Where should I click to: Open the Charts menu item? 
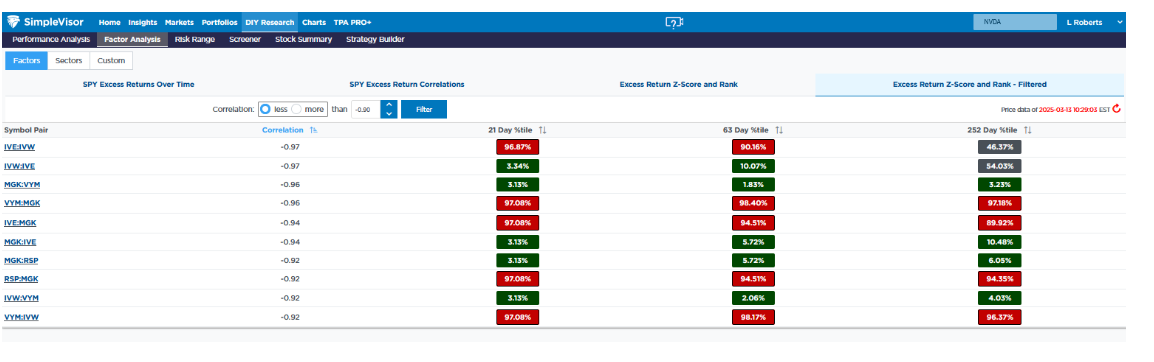tap(314, 23)
